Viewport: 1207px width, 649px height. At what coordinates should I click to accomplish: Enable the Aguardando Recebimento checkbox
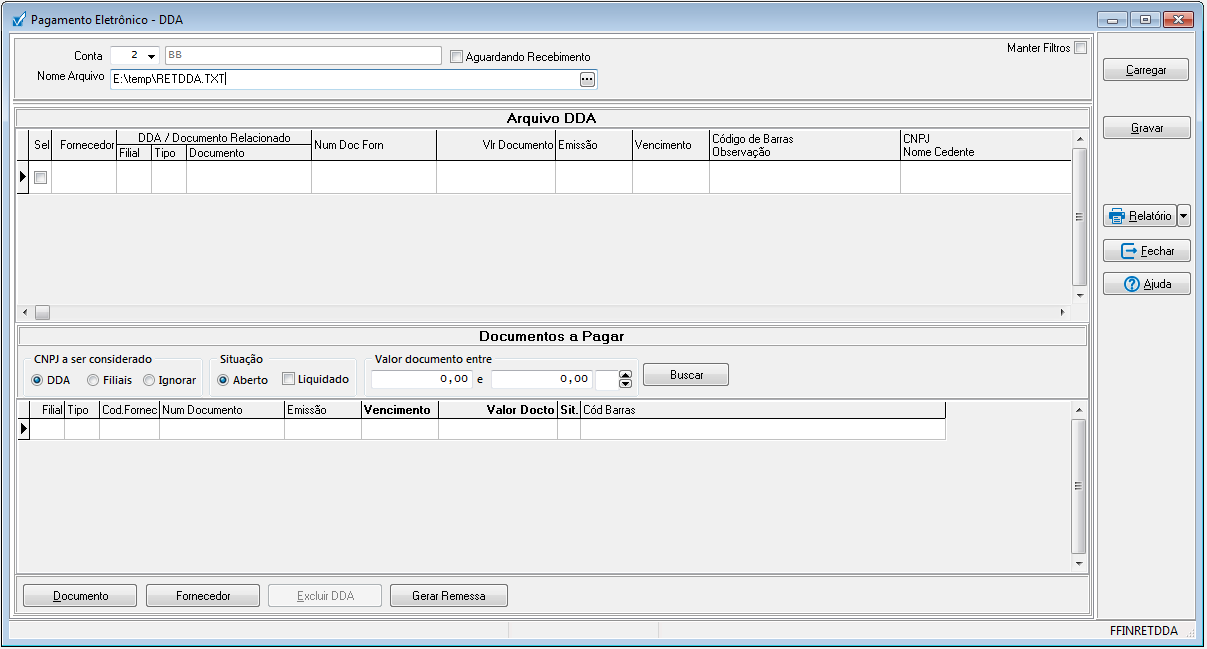click(x=457, y=57)
